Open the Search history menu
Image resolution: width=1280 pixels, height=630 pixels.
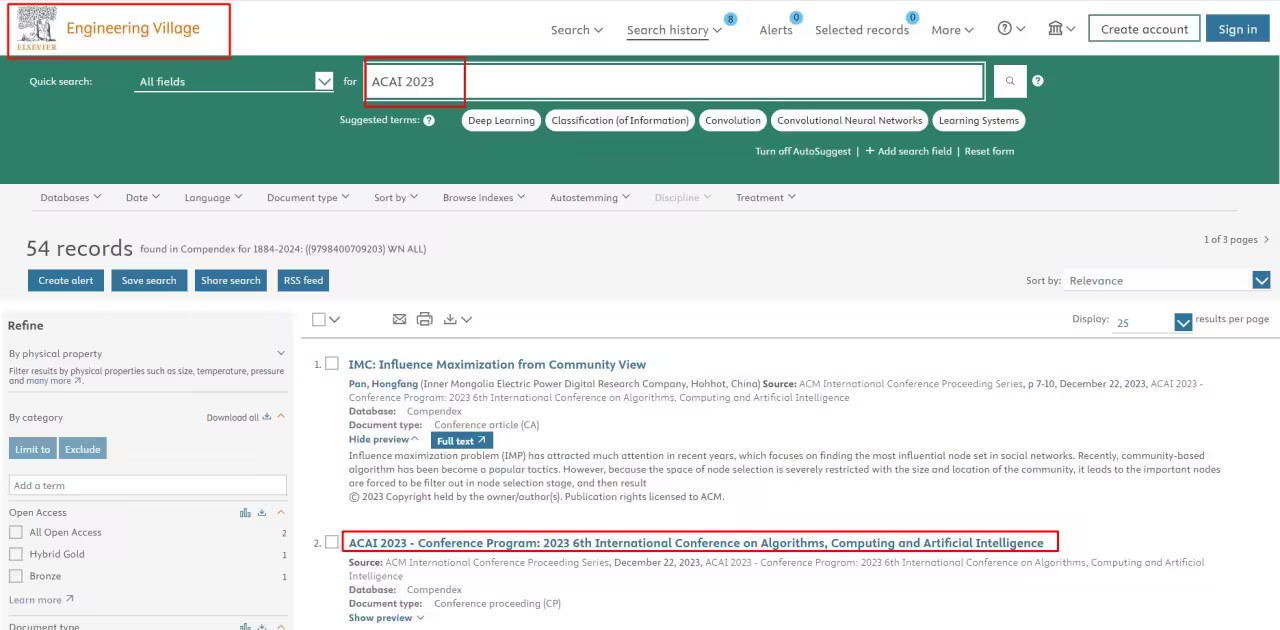pyautogui.click(x=673, y=30)
